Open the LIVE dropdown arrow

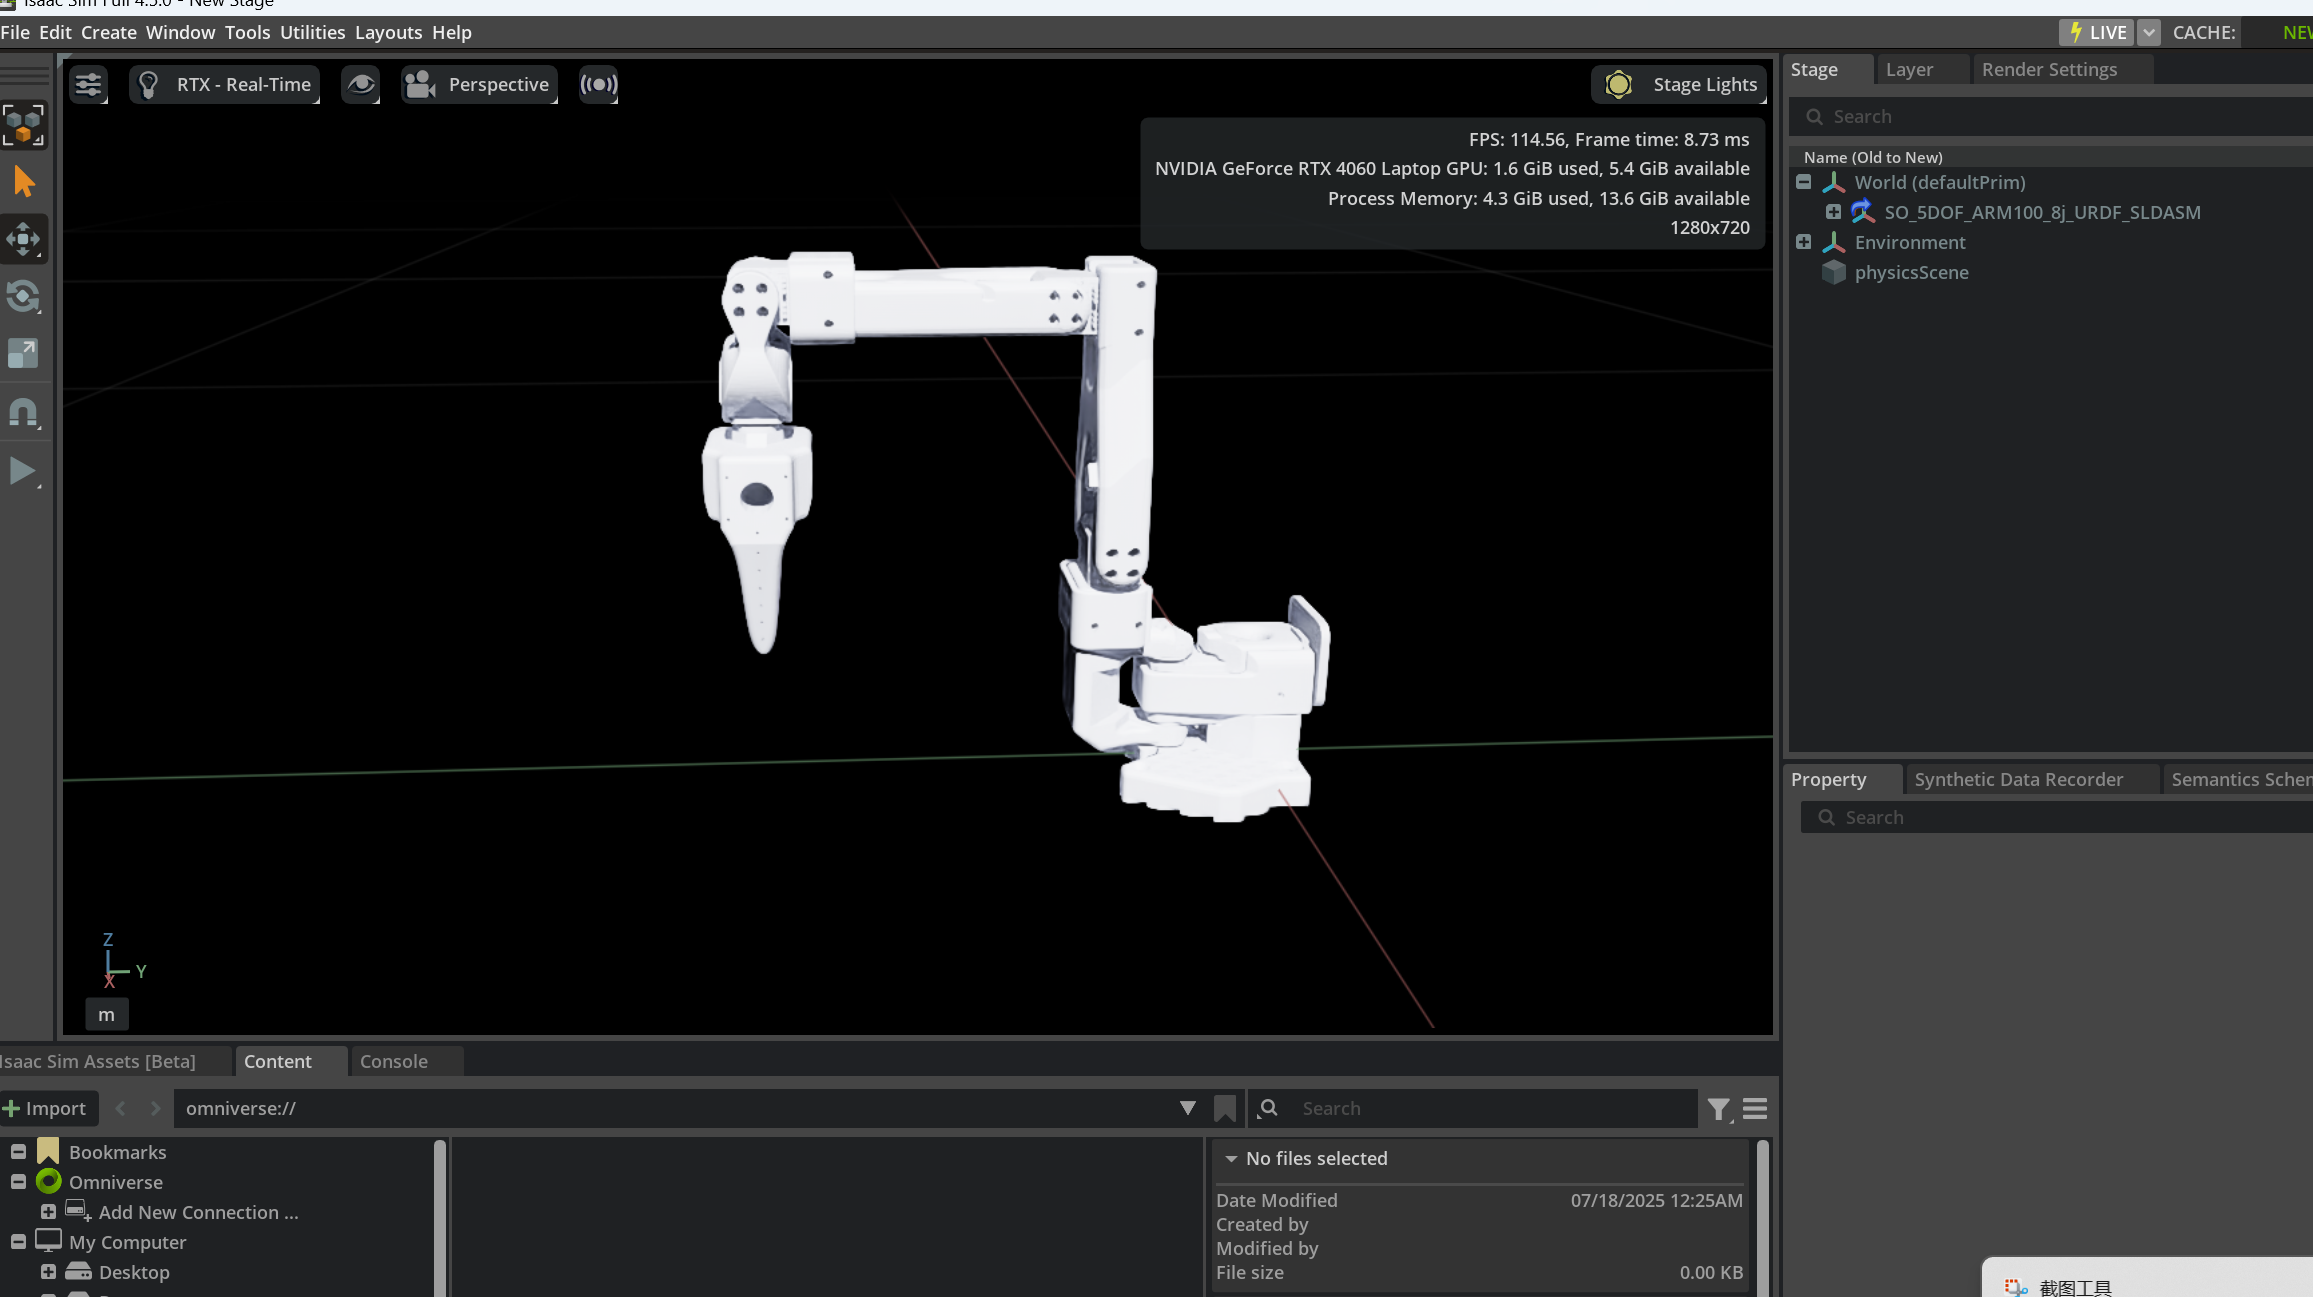2148,32
